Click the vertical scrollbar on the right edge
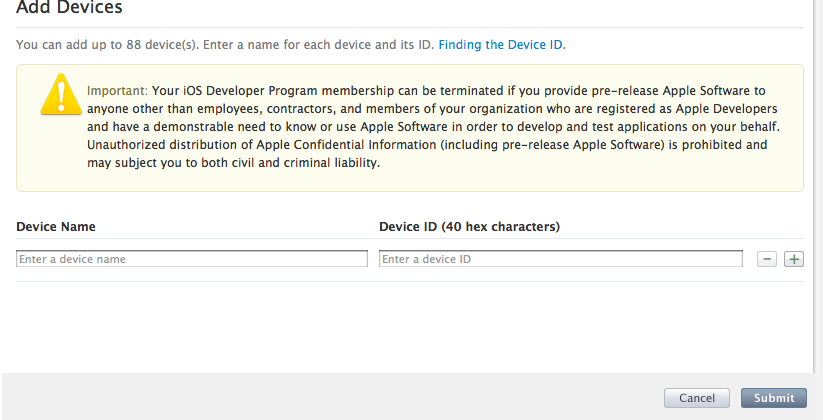This screenshot has width=823, height=420. point(818,180)
